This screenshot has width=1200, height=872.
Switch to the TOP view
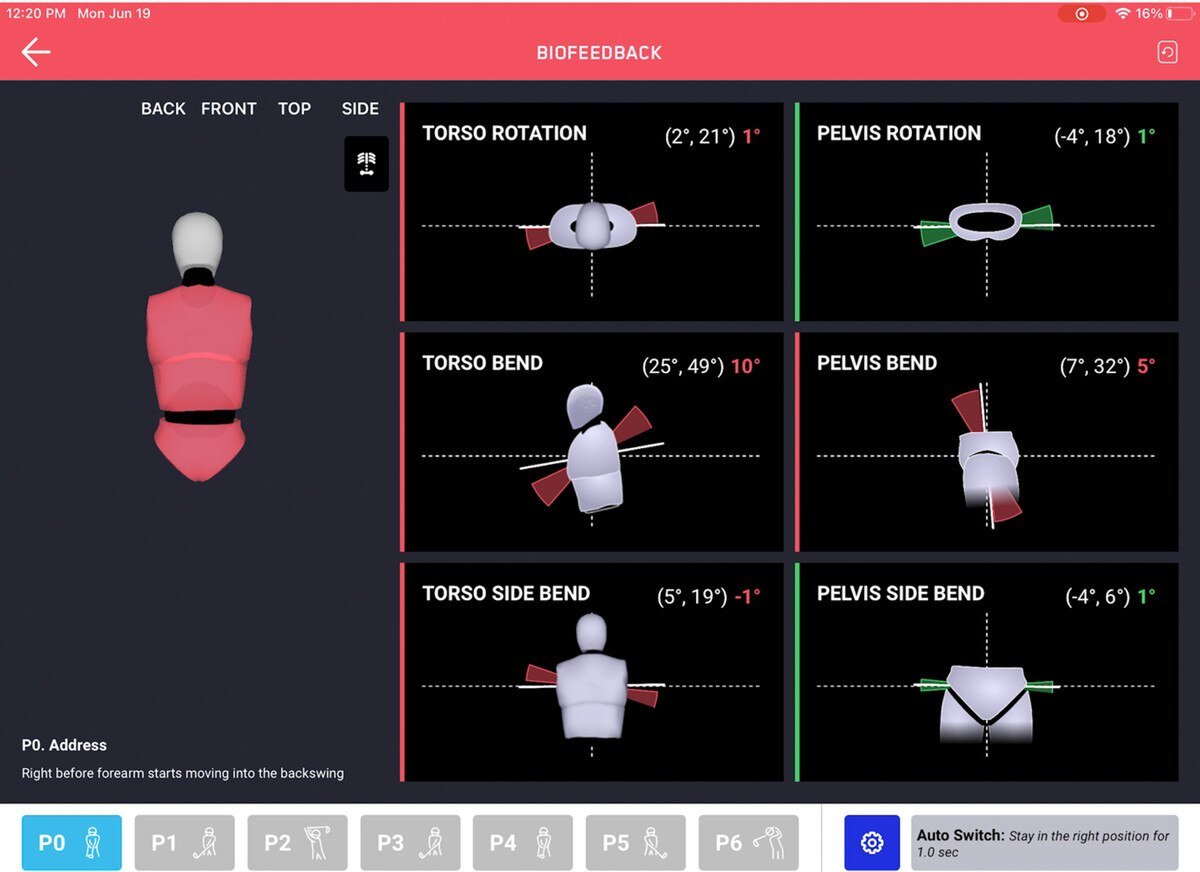(x=293, y=108)
